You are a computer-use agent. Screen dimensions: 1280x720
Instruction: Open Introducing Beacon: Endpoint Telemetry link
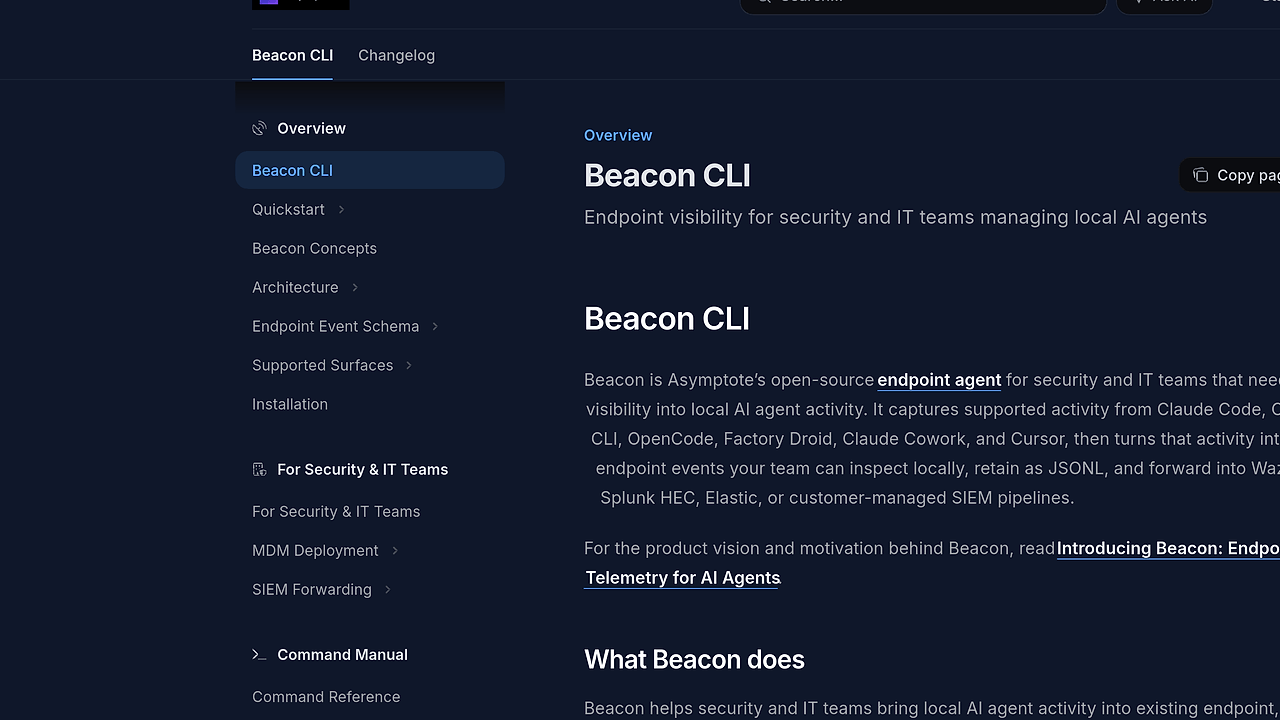click(x=1168, y=548)
